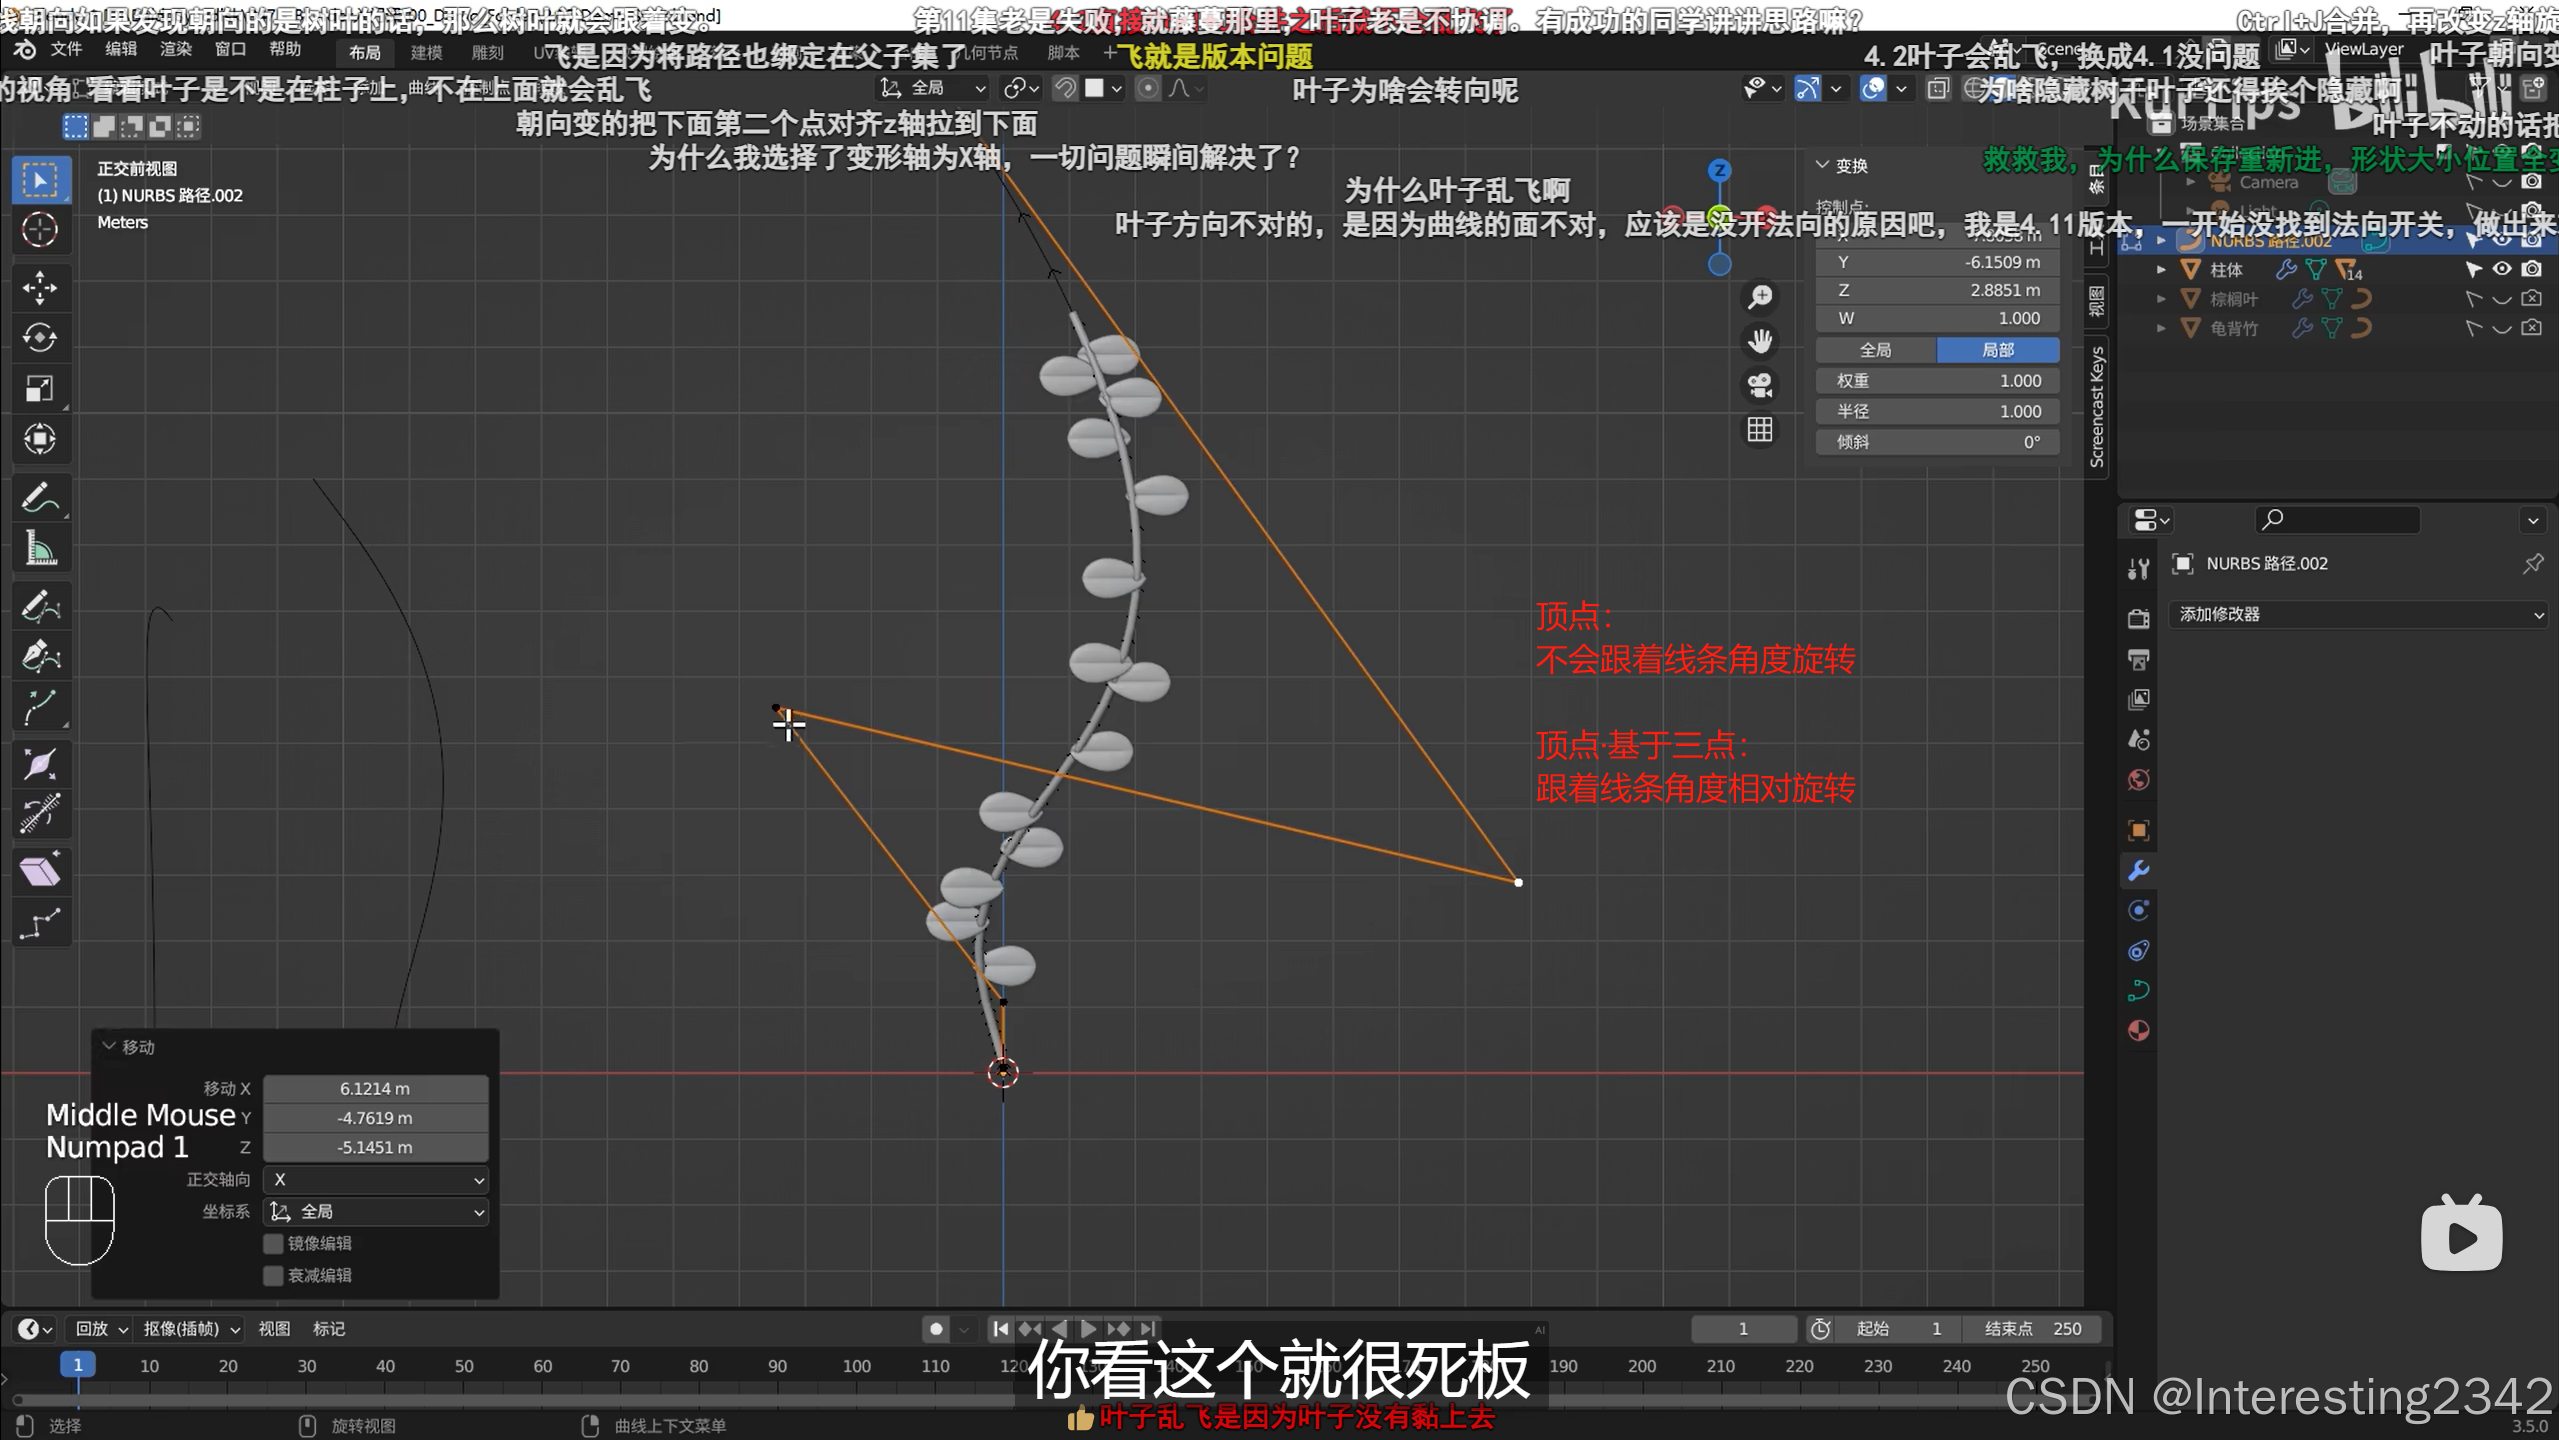Select the Move tool in toolbar

tap(40, 288)
